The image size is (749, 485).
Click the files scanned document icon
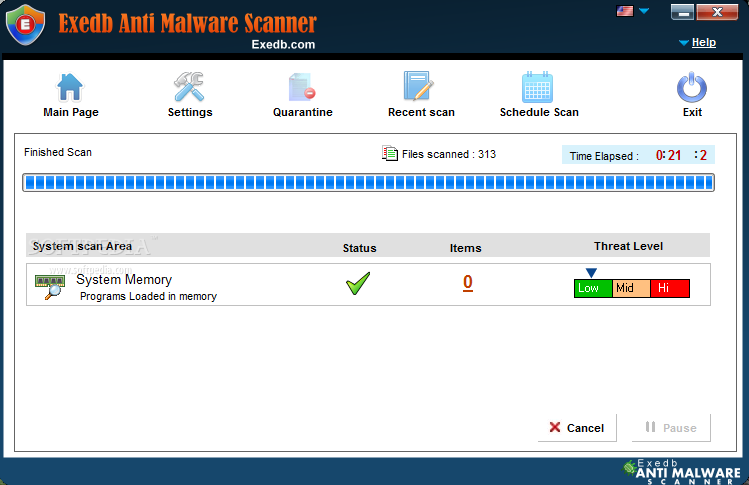coord(390,153)
